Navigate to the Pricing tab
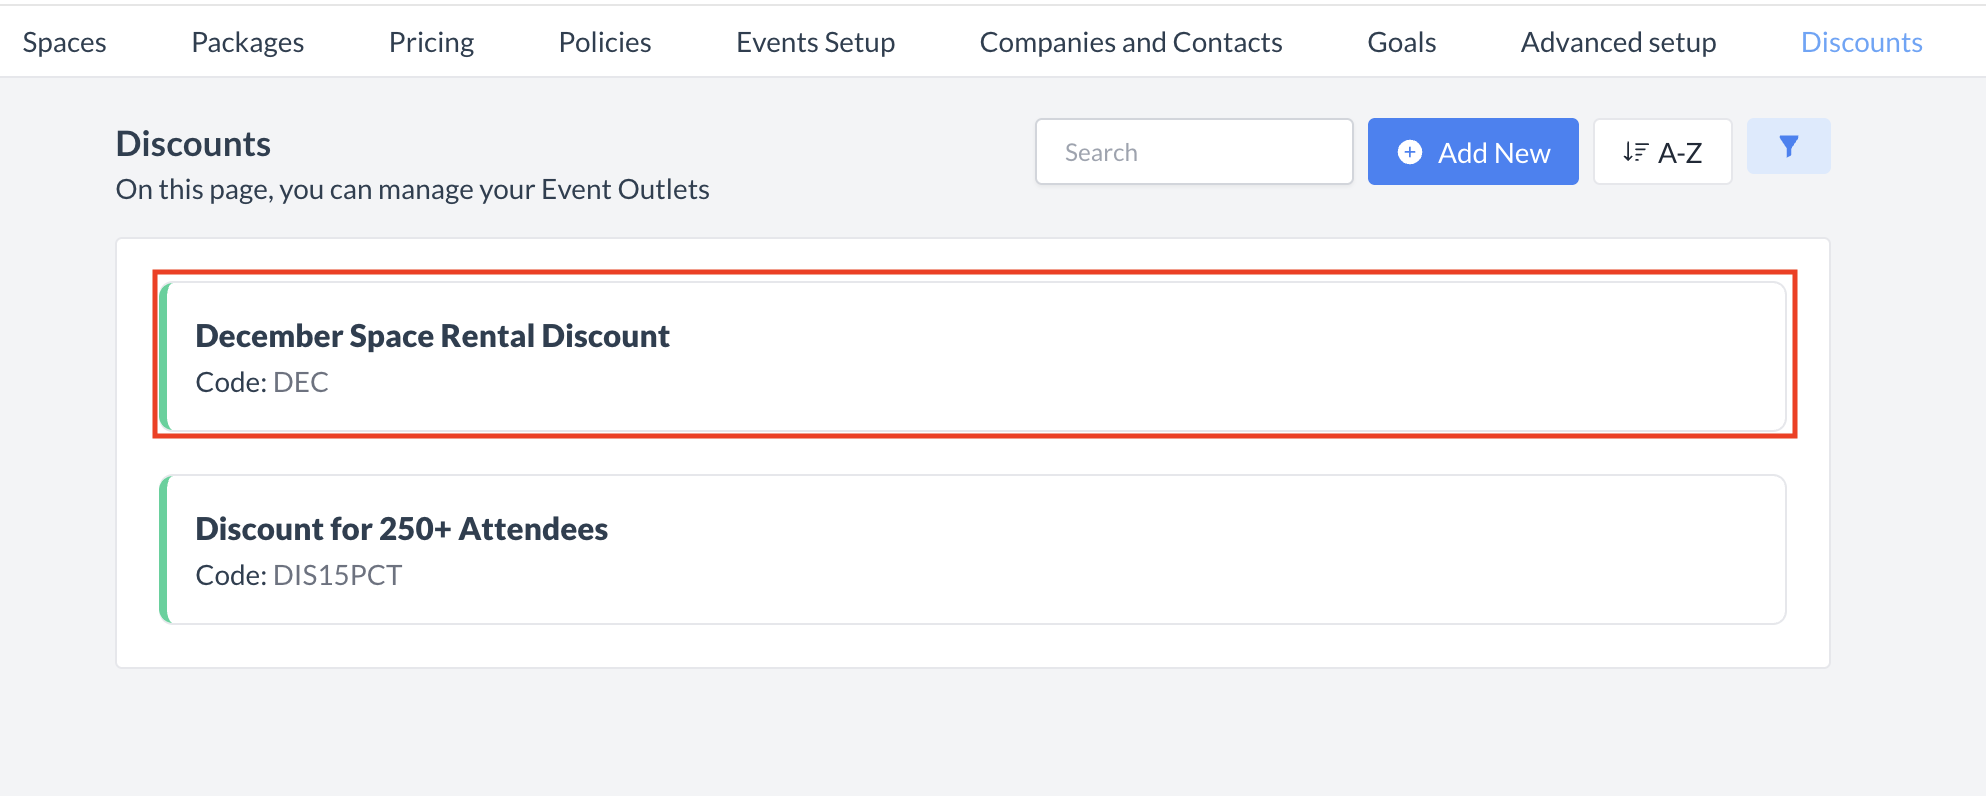 [431, 42]
